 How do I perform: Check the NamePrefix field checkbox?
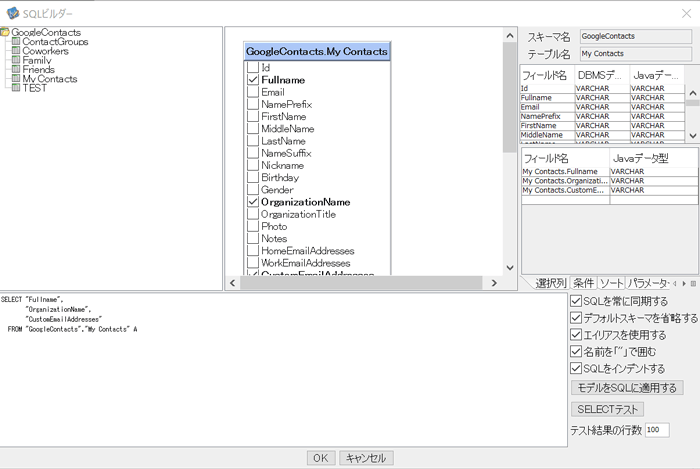(x=253, y=104)
